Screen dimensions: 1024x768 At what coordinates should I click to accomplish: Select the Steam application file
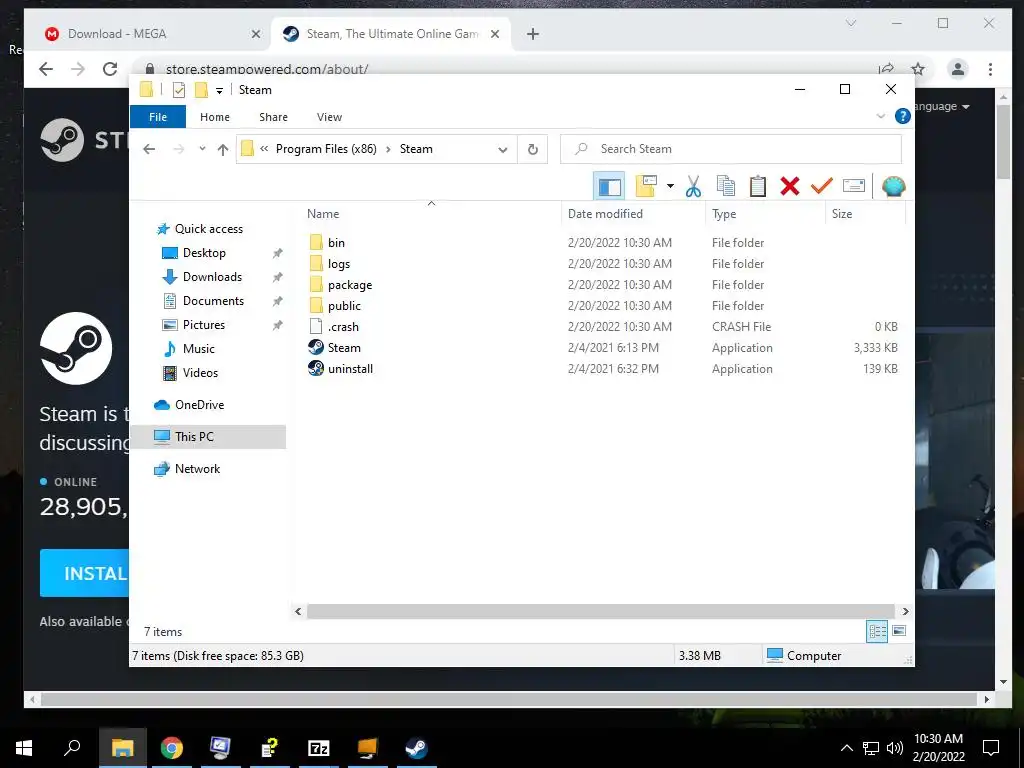(x=344, y=347)
